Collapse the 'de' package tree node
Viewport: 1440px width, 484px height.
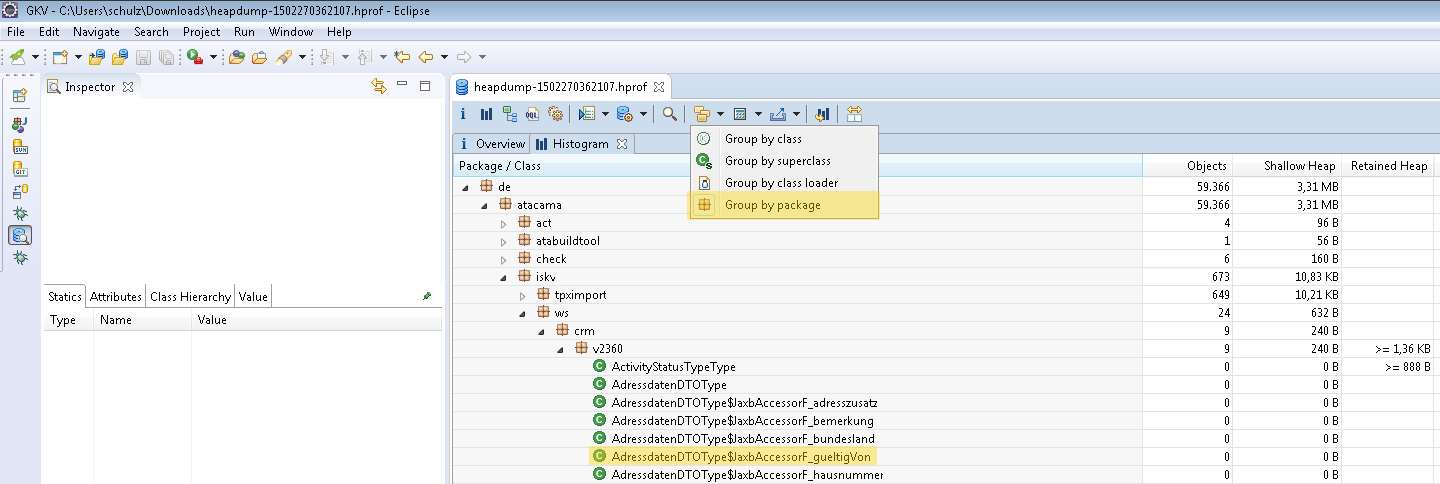coord(467,187)
